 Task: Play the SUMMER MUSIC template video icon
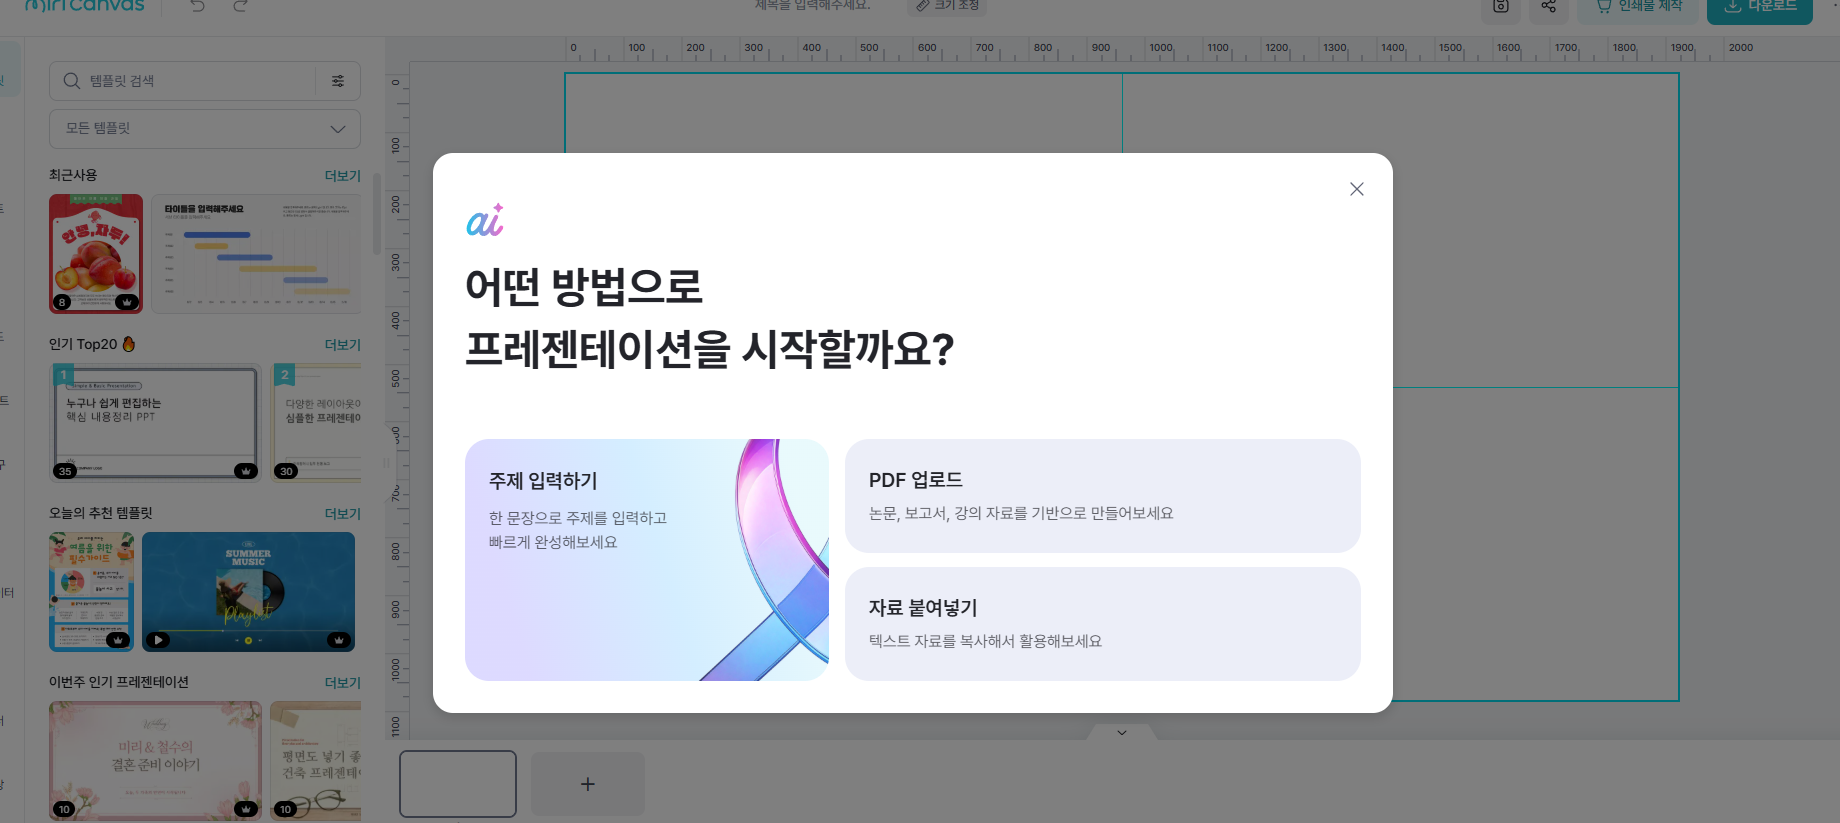coord(158,640)
